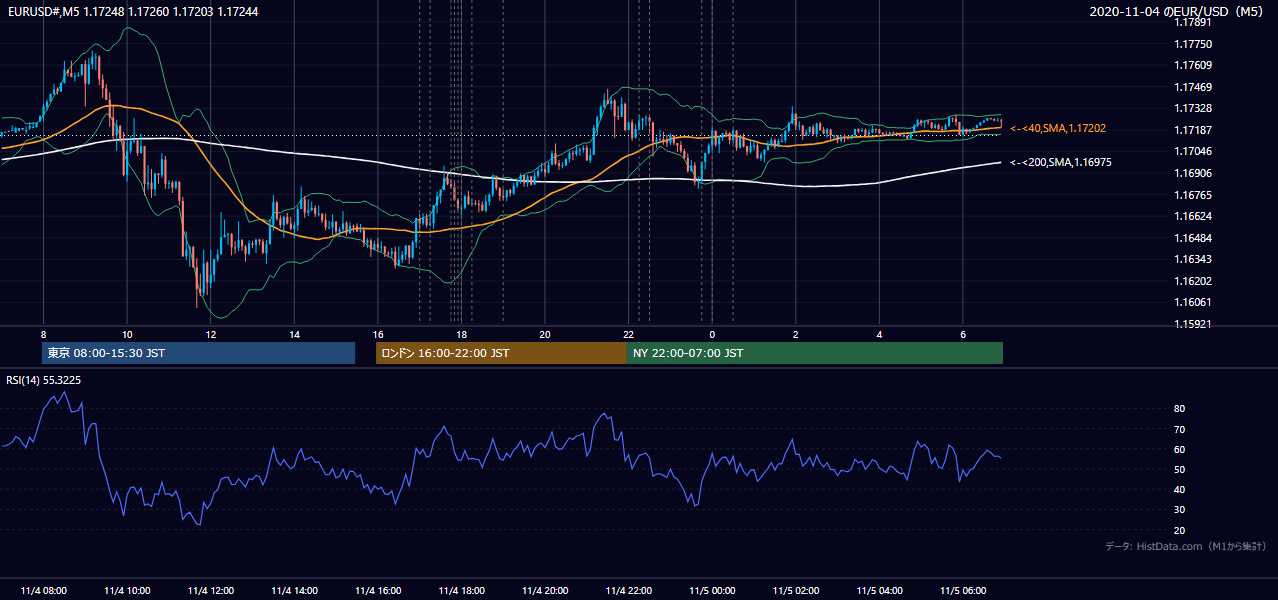
Task: Click the 1.17609 price axis label
Action: click(x=1194, y=66)
